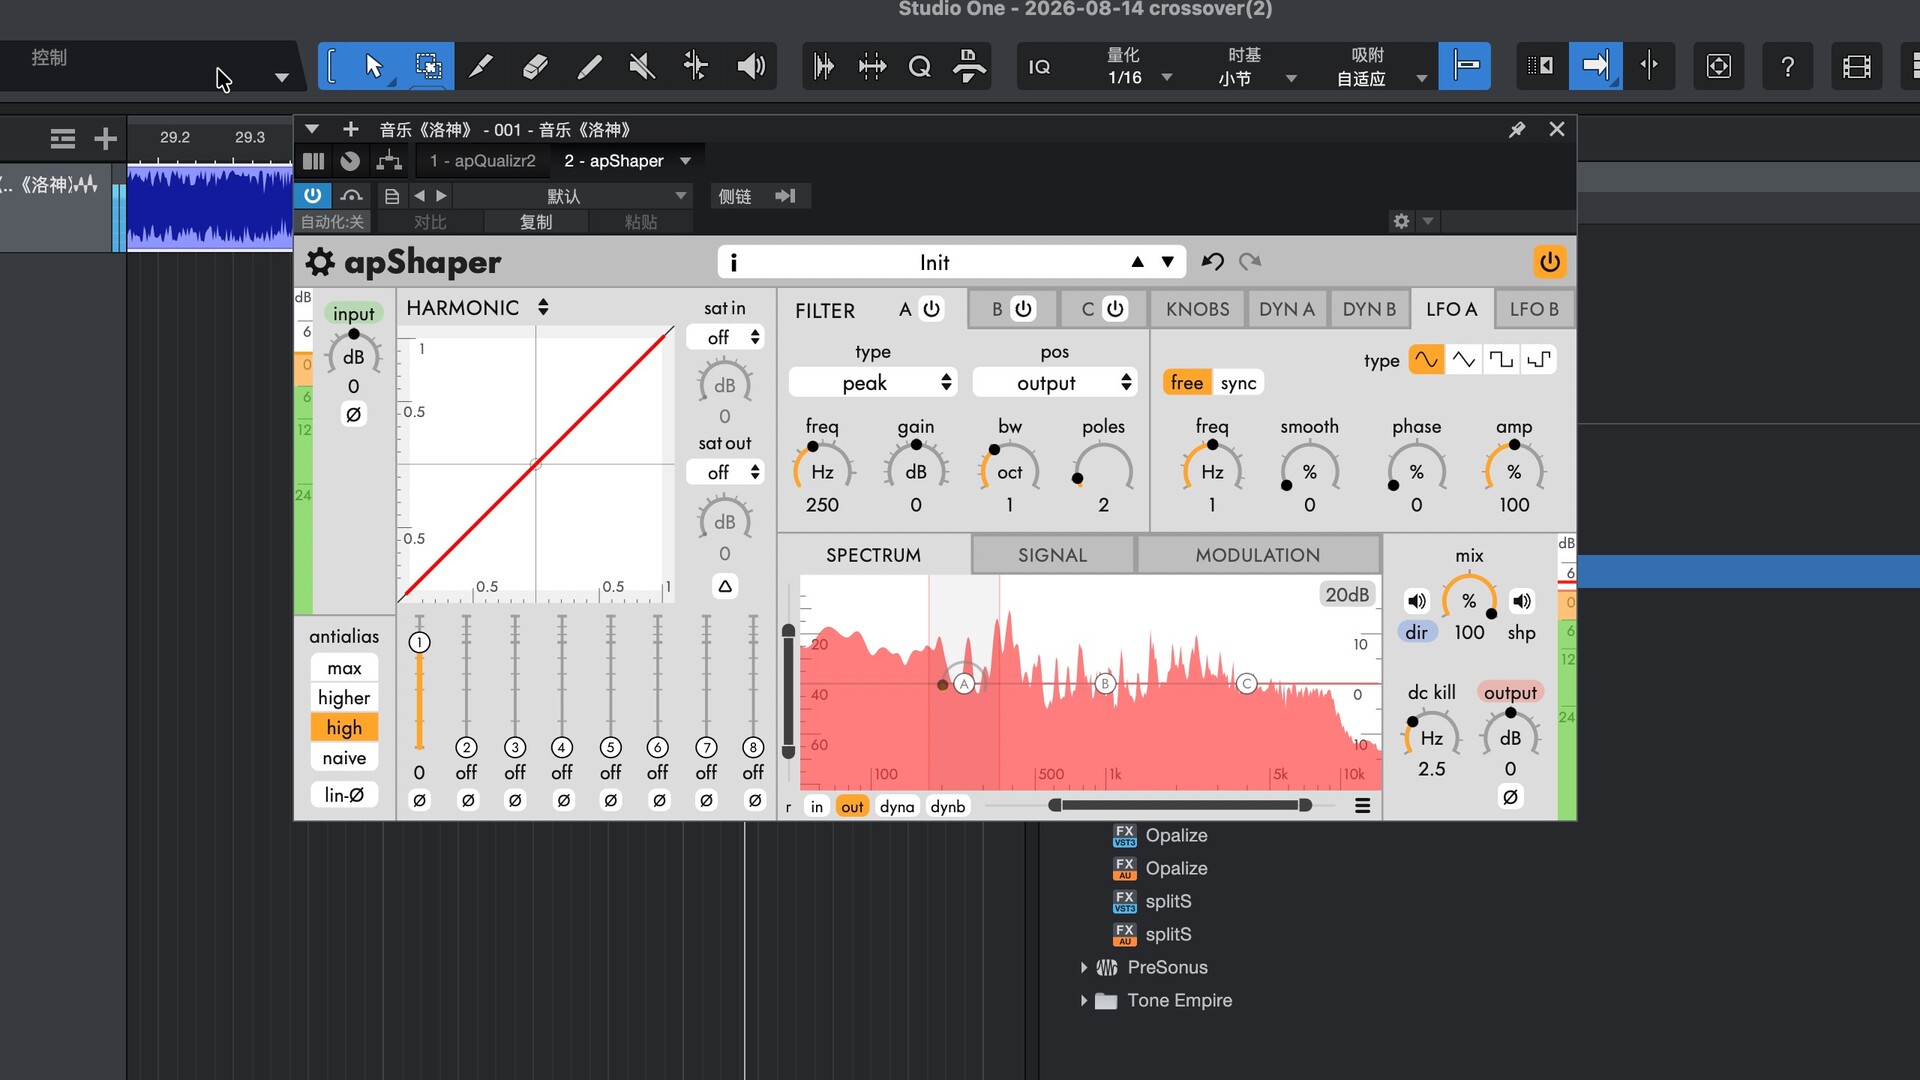Select sine LFO waveform type
The height and width of the screenshot is (1080, 1920).
click(1426, 360)
